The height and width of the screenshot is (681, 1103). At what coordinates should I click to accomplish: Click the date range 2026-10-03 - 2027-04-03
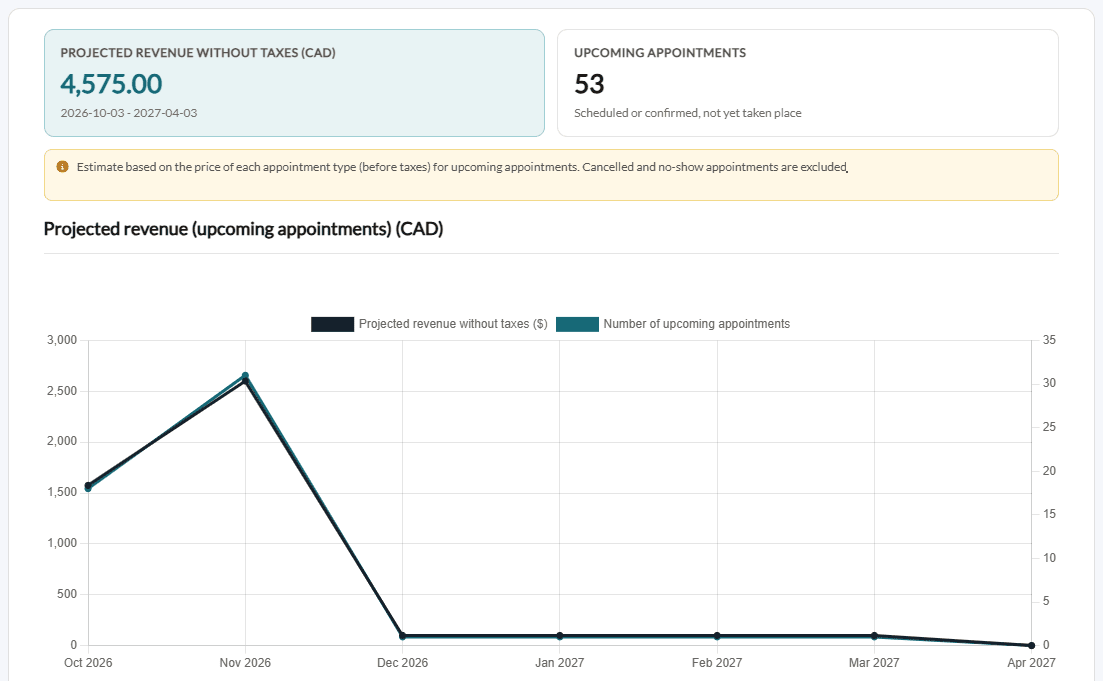coord(129,113)
